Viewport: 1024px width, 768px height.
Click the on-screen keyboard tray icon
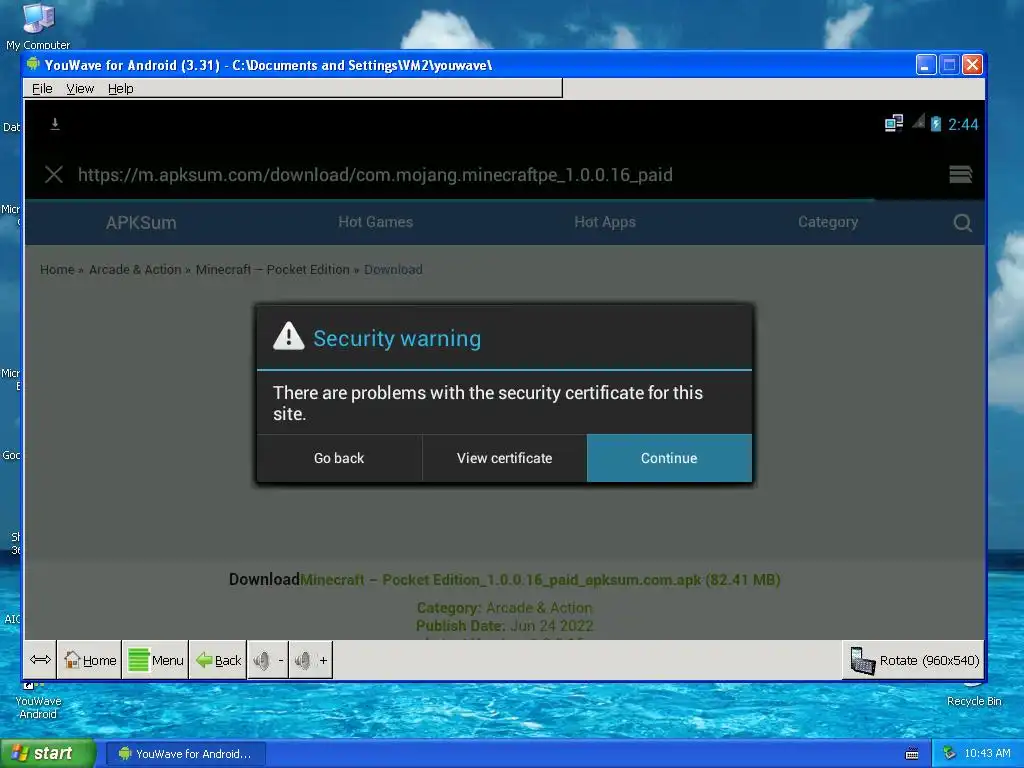tap(912, 754)
